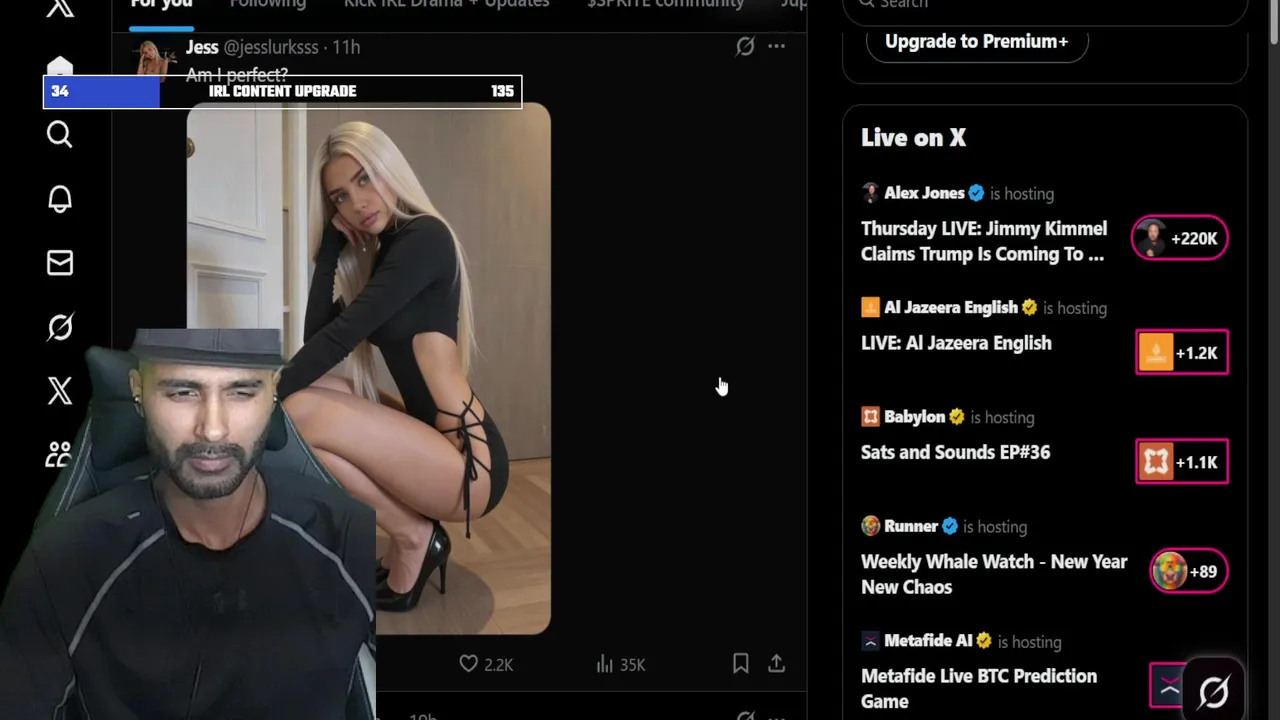Share Jess's post via share icon
This screenshot has height=720, width=1280.
click(x=776, y=663)
